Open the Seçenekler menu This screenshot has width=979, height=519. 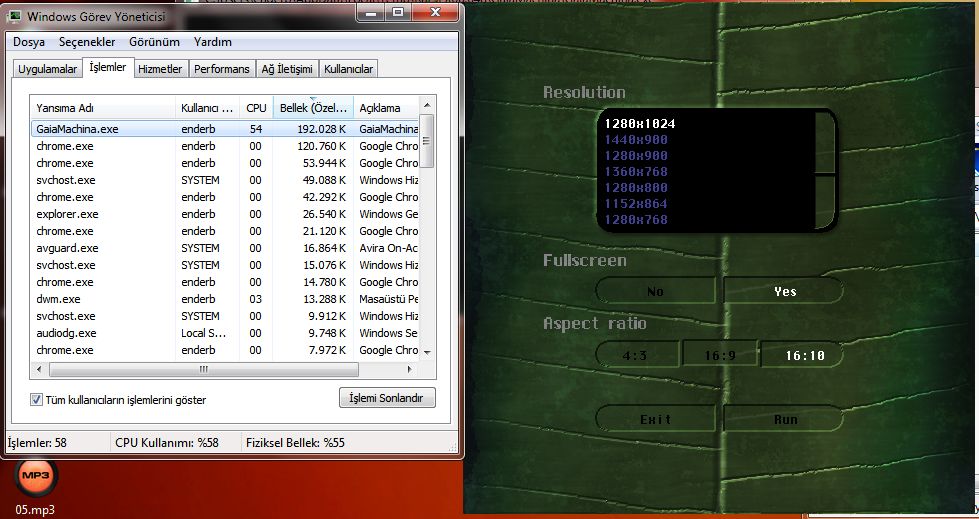click(x=87, y=42)
